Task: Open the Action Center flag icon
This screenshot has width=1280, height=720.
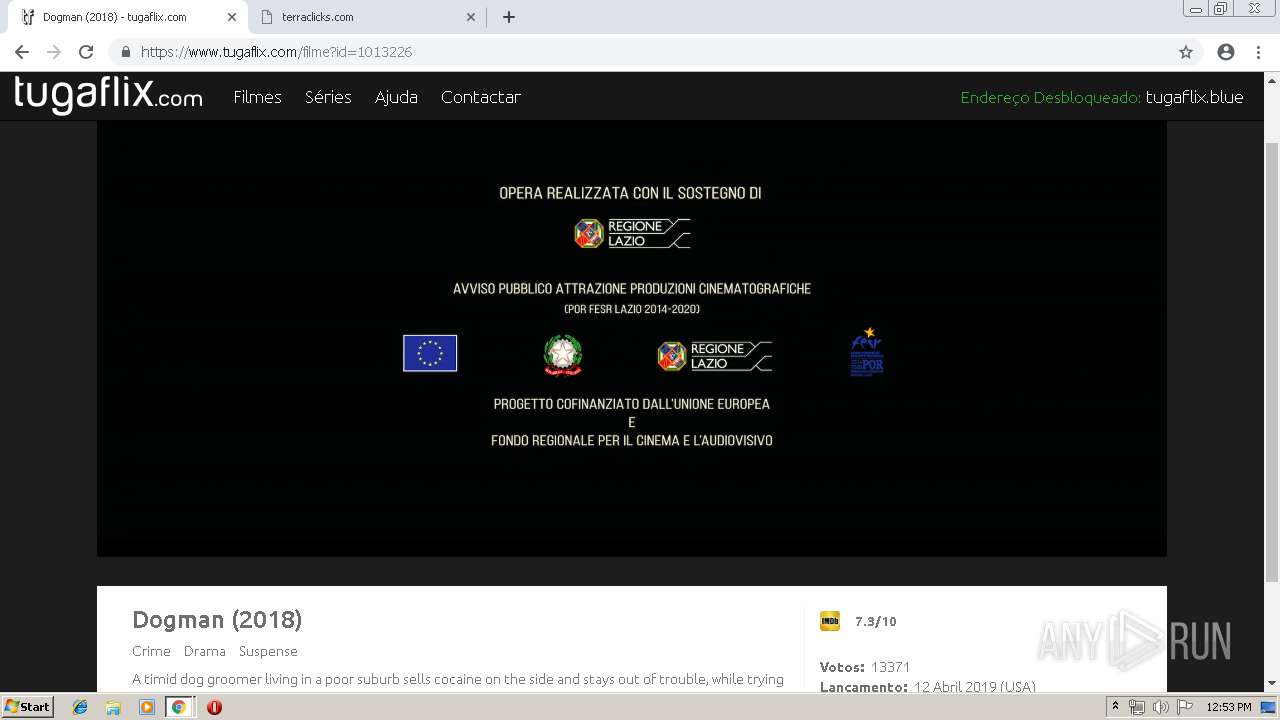Action: point(1184,707)
